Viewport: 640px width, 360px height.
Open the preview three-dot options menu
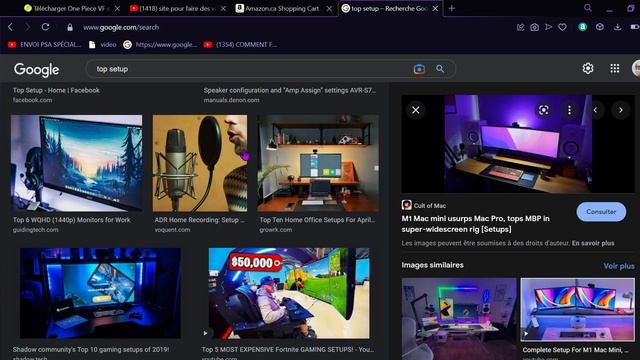pyautogui.click(x=569, y=110)
